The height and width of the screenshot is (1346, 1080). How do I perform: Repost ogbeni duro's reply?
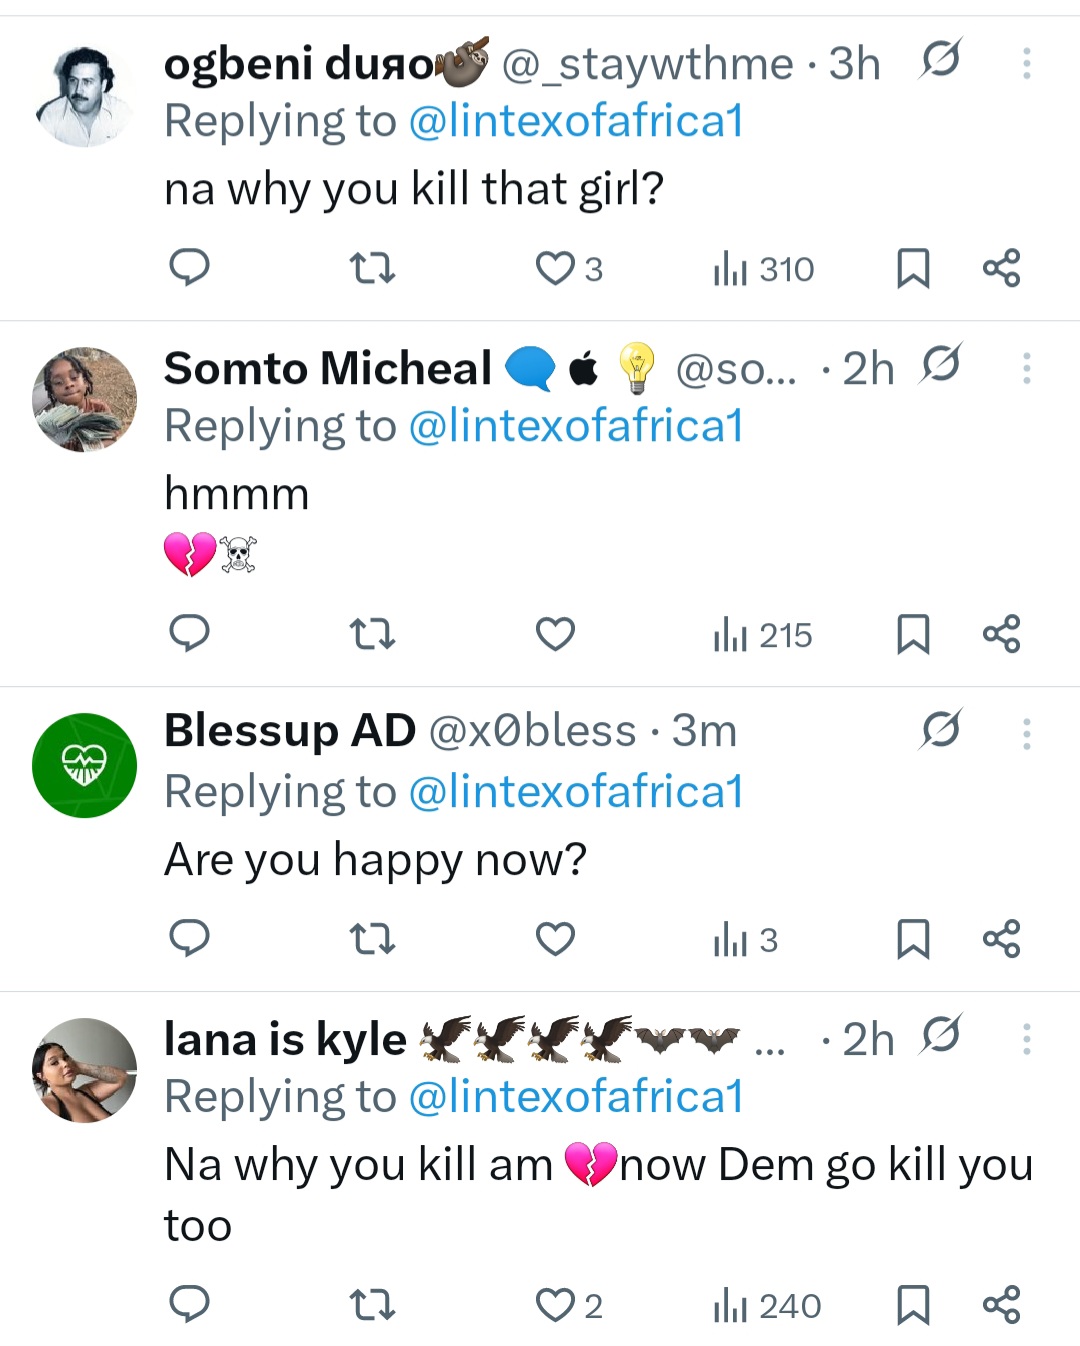pyautogui.click(x=372, y=268)
